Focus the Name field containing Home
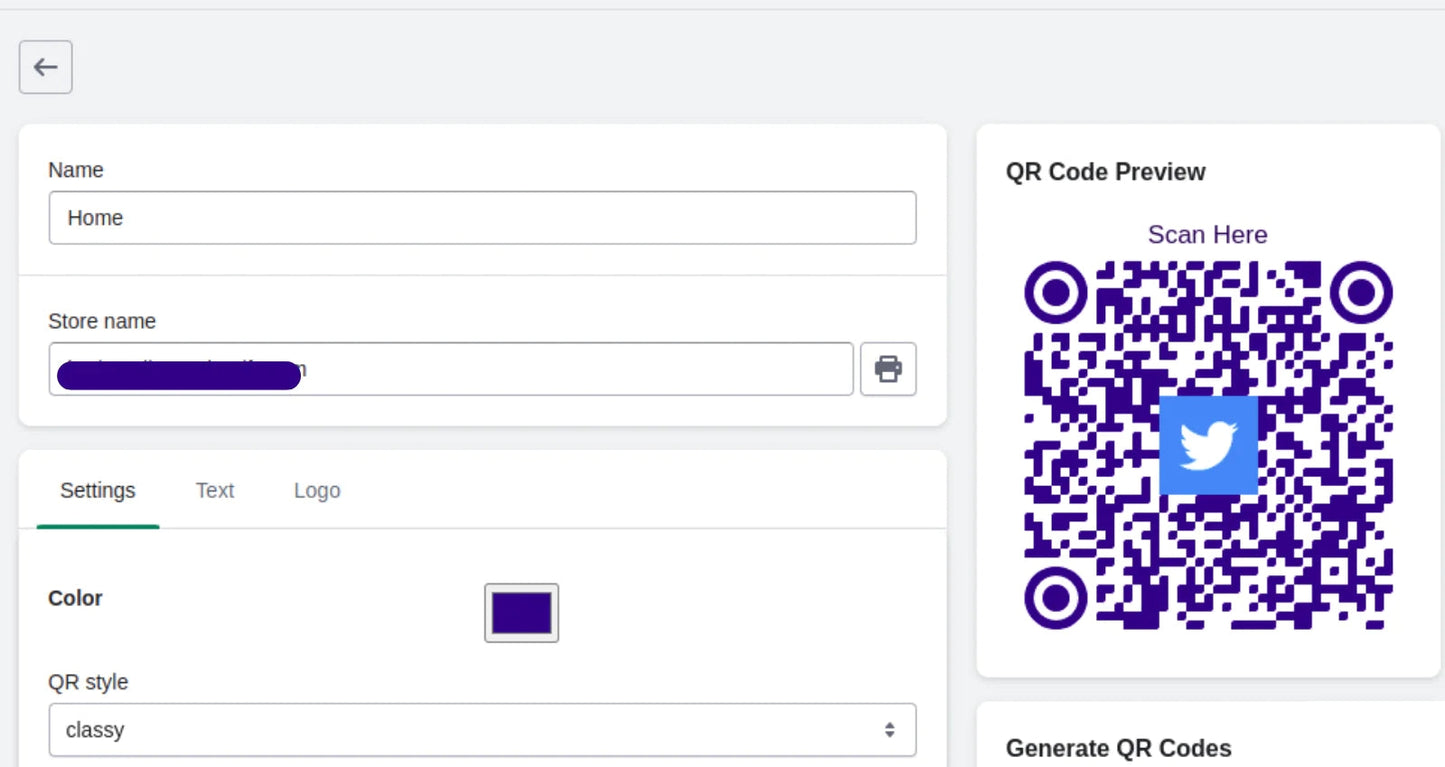Viewport: 1445px width, 767px height. tap(482, 218)
